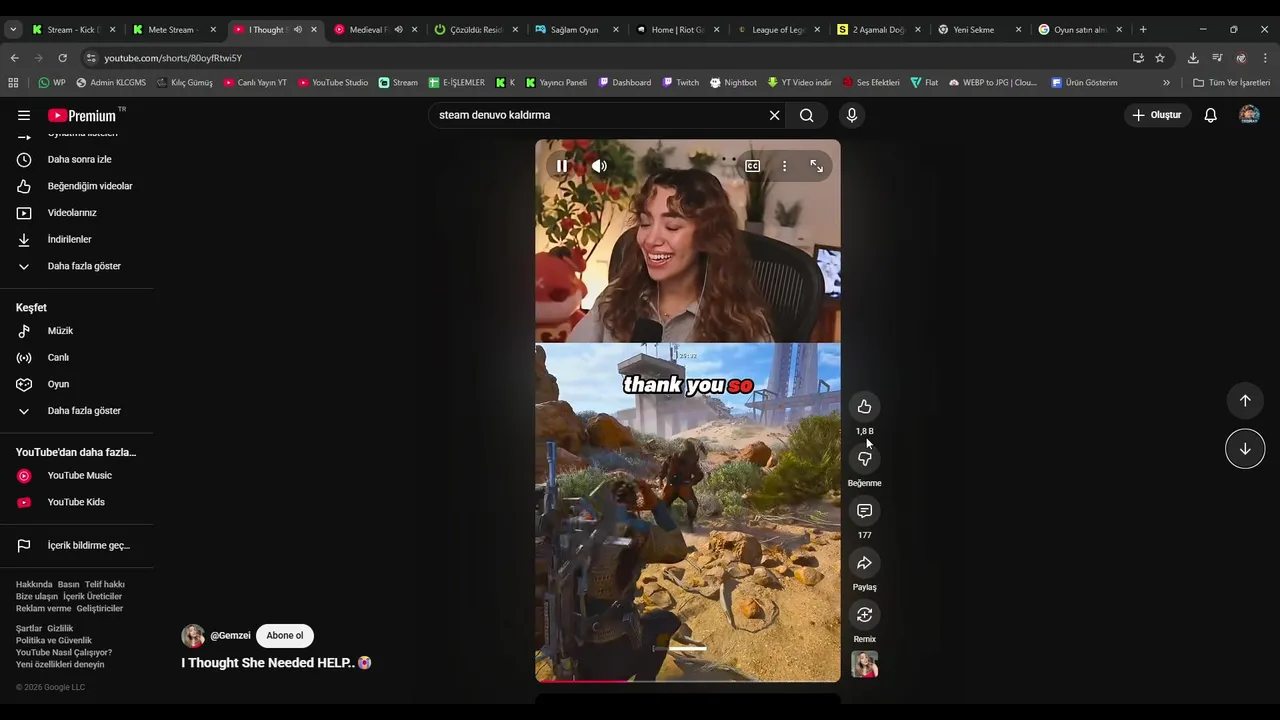This screenshot has width=1280, height=720.
Task: Share the Short via Paylaş
Action: (864, 563)
